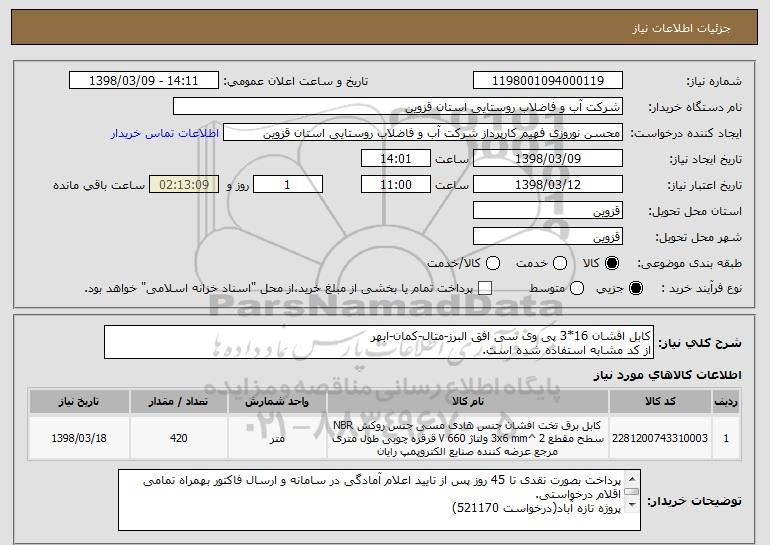Click the شهر محل تحویل field
The image size is (770, 545).
(x=548, y=237)
